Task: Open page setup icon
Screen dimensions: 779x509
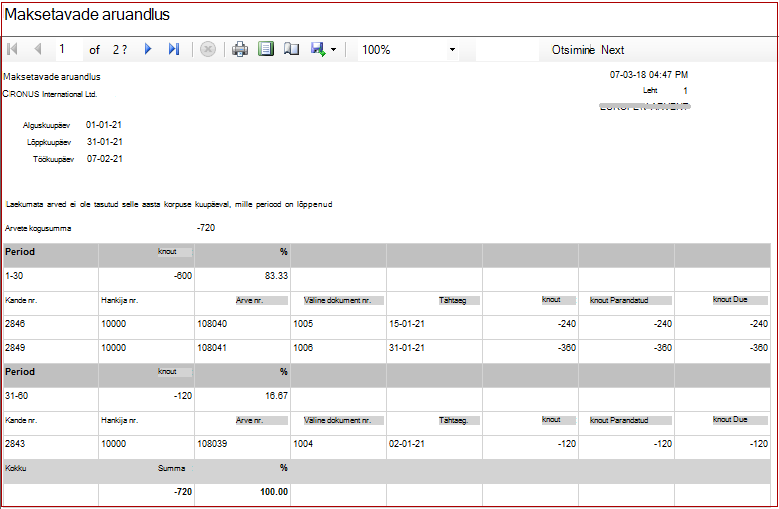Action: coord(292,49)
